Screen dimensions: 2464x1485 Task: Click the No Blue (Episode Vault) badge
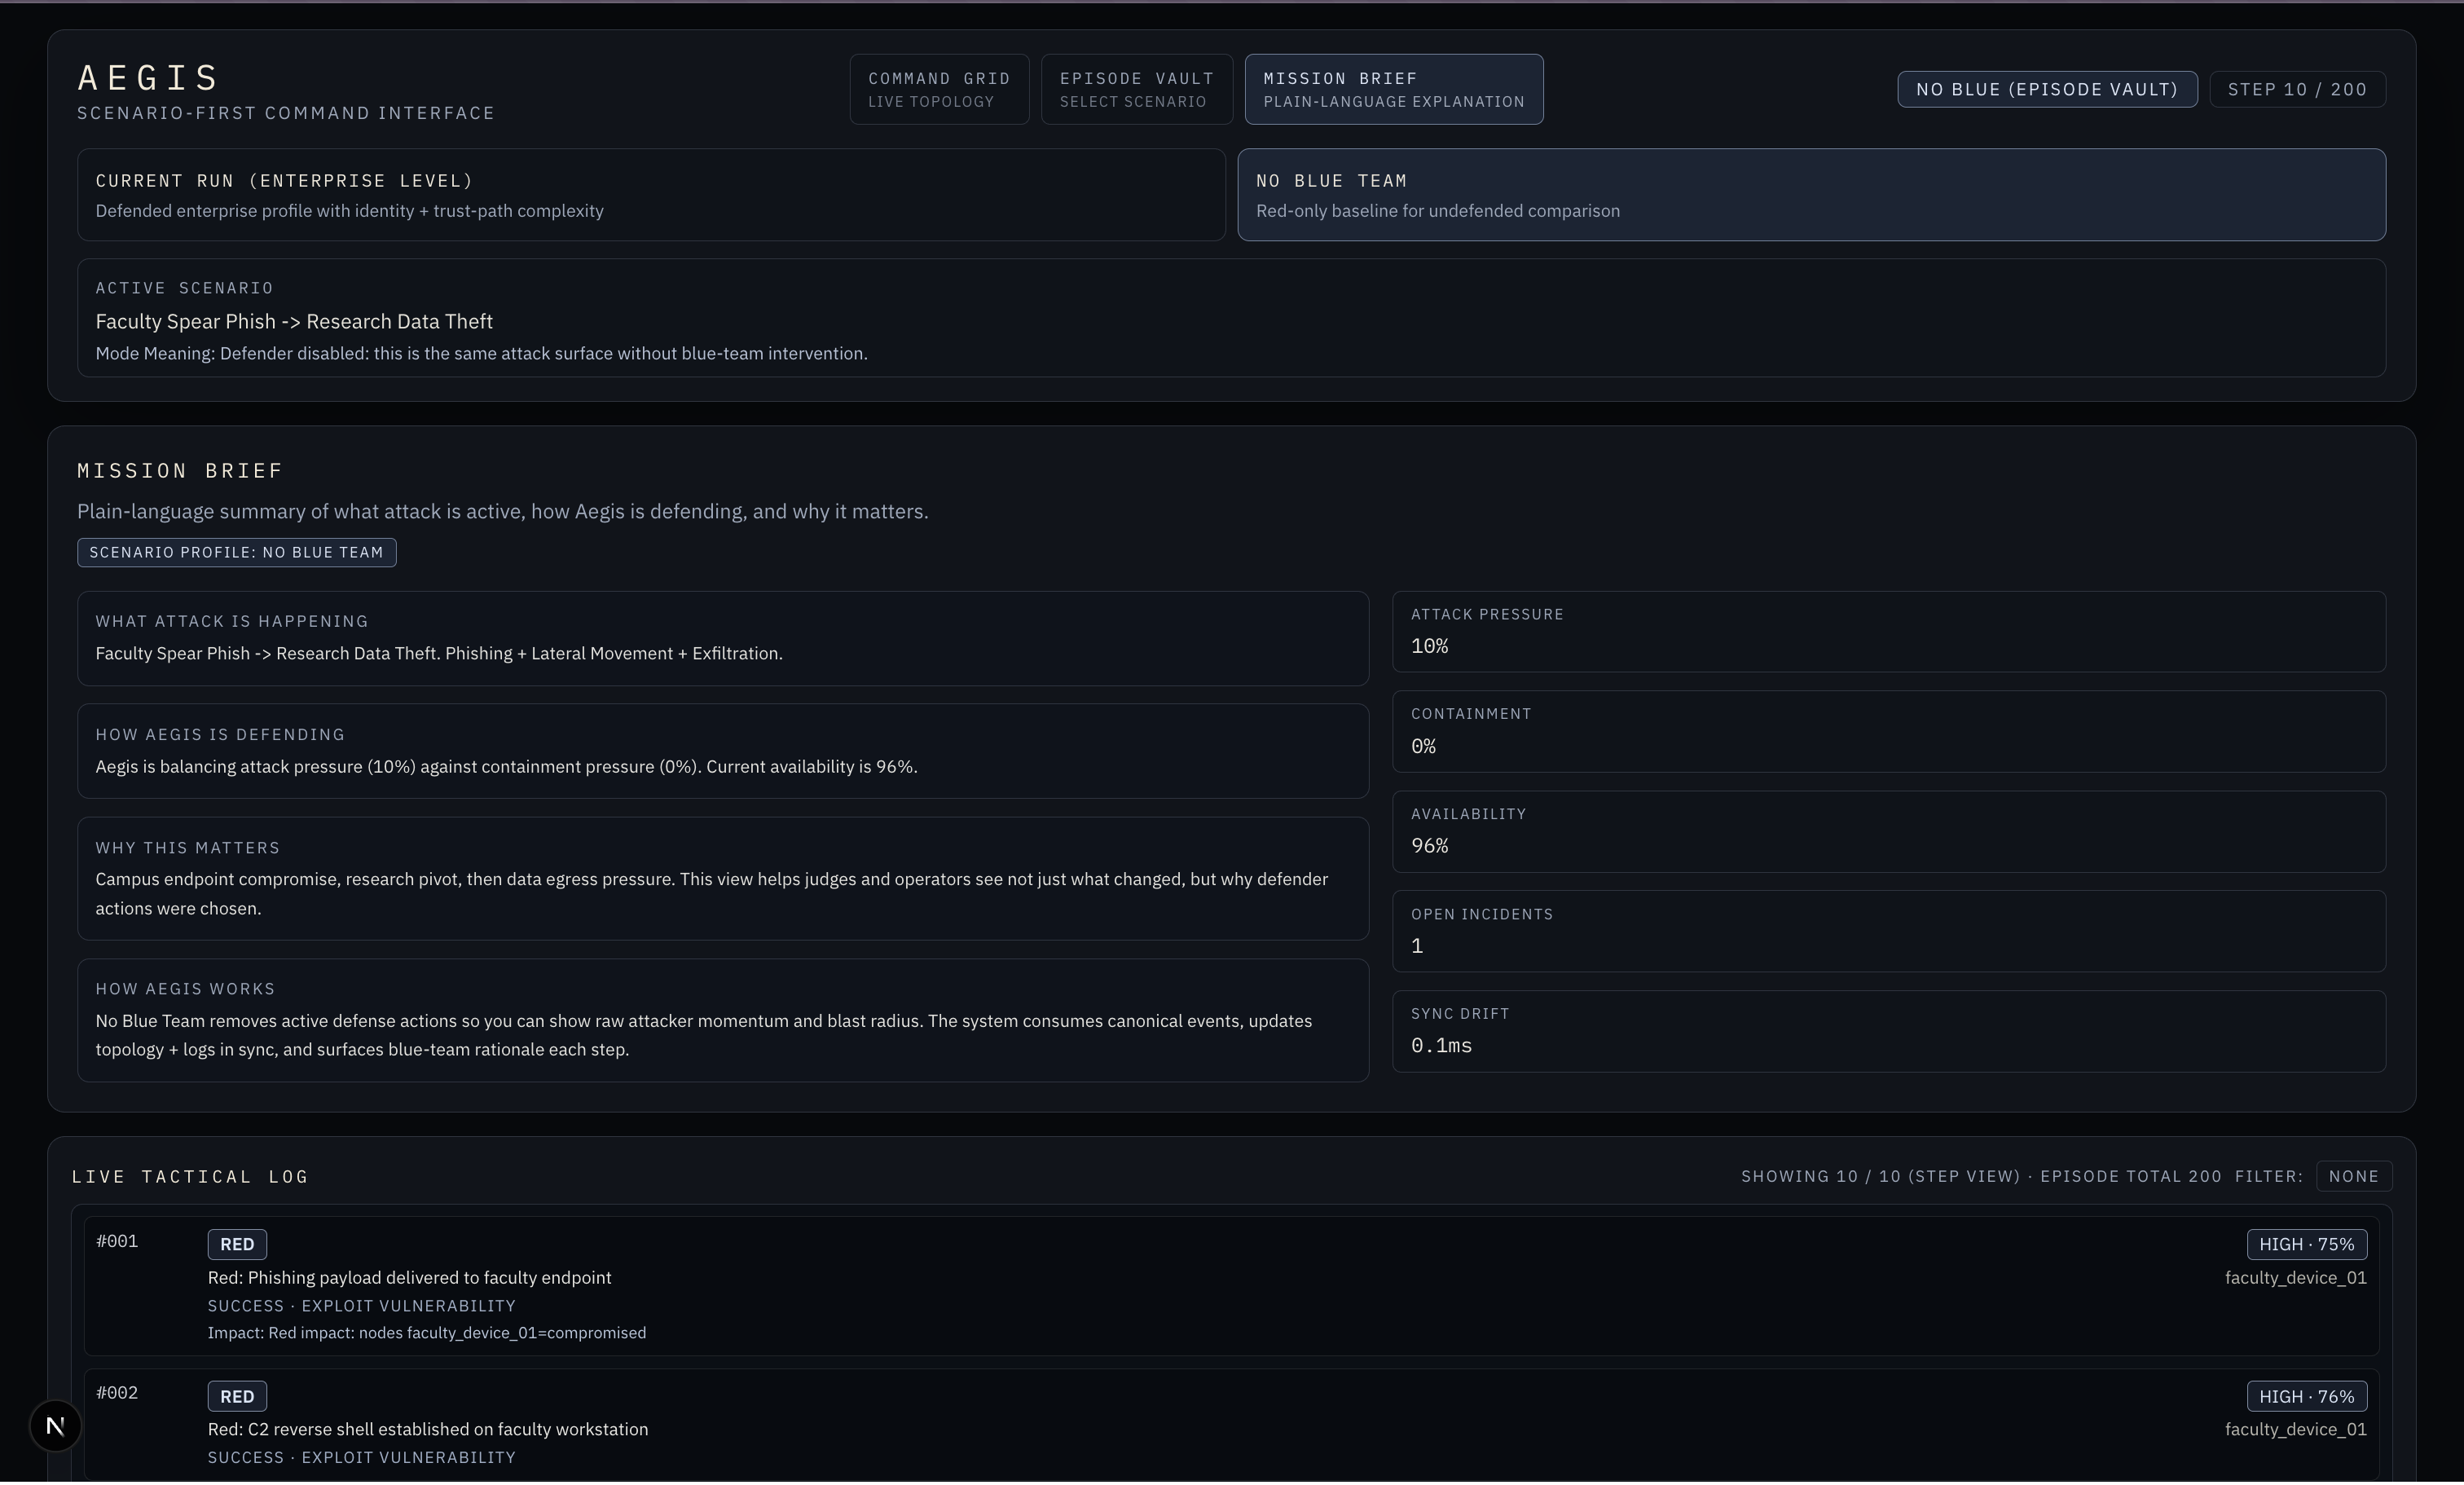point(2046,89)
